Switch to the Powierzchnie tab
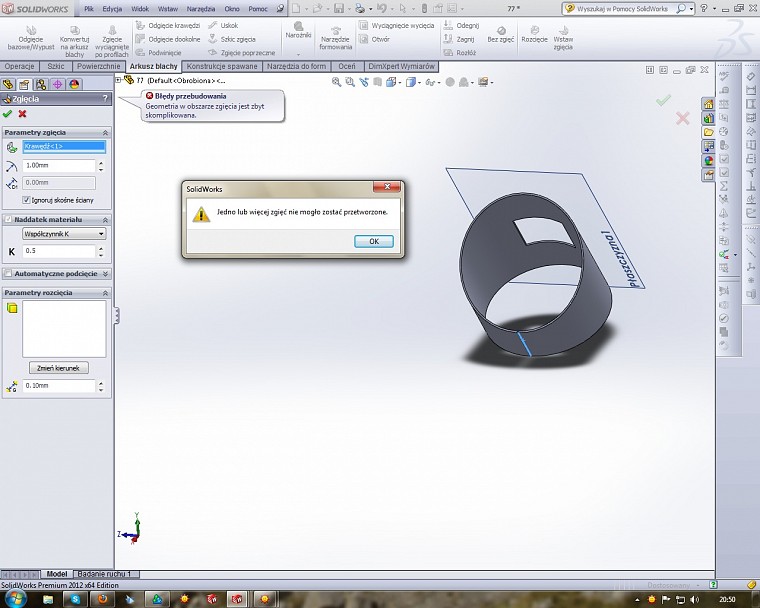This screenshot has width=760, height=608. click(x=98, y=66)
